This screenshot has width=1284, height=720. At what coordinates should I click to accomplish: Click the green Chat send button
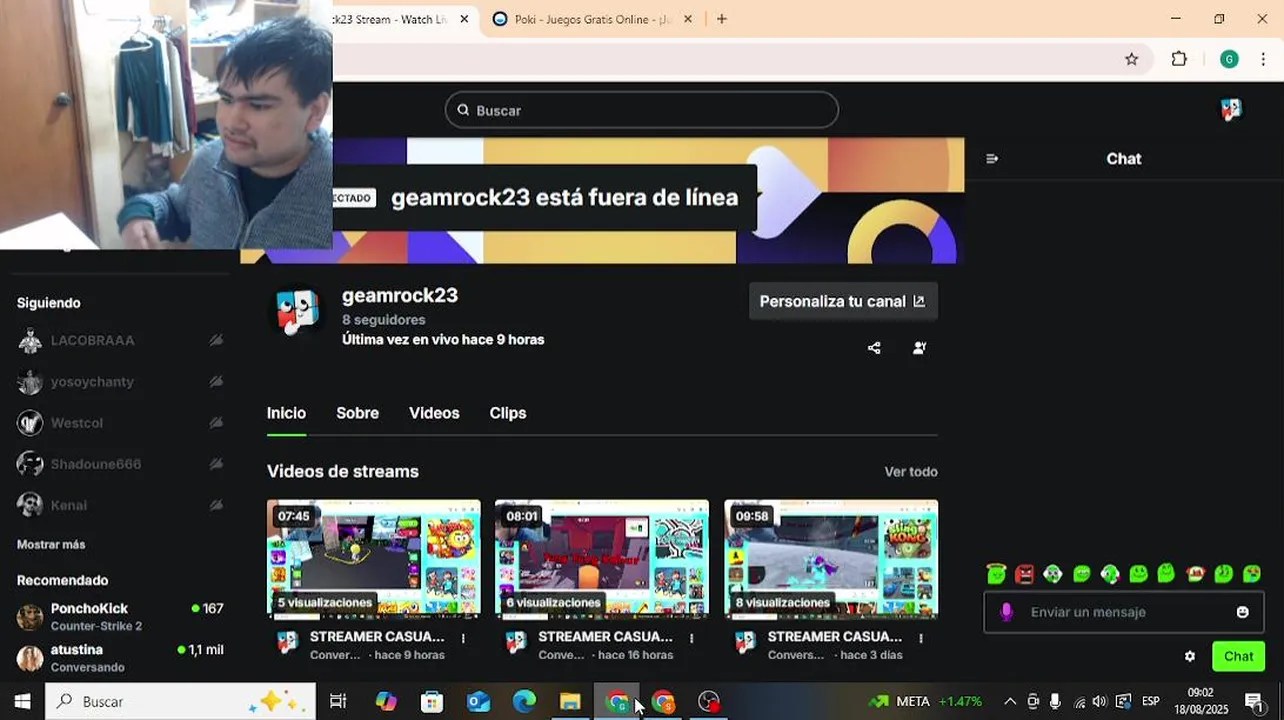click(x=1238, y=657)
